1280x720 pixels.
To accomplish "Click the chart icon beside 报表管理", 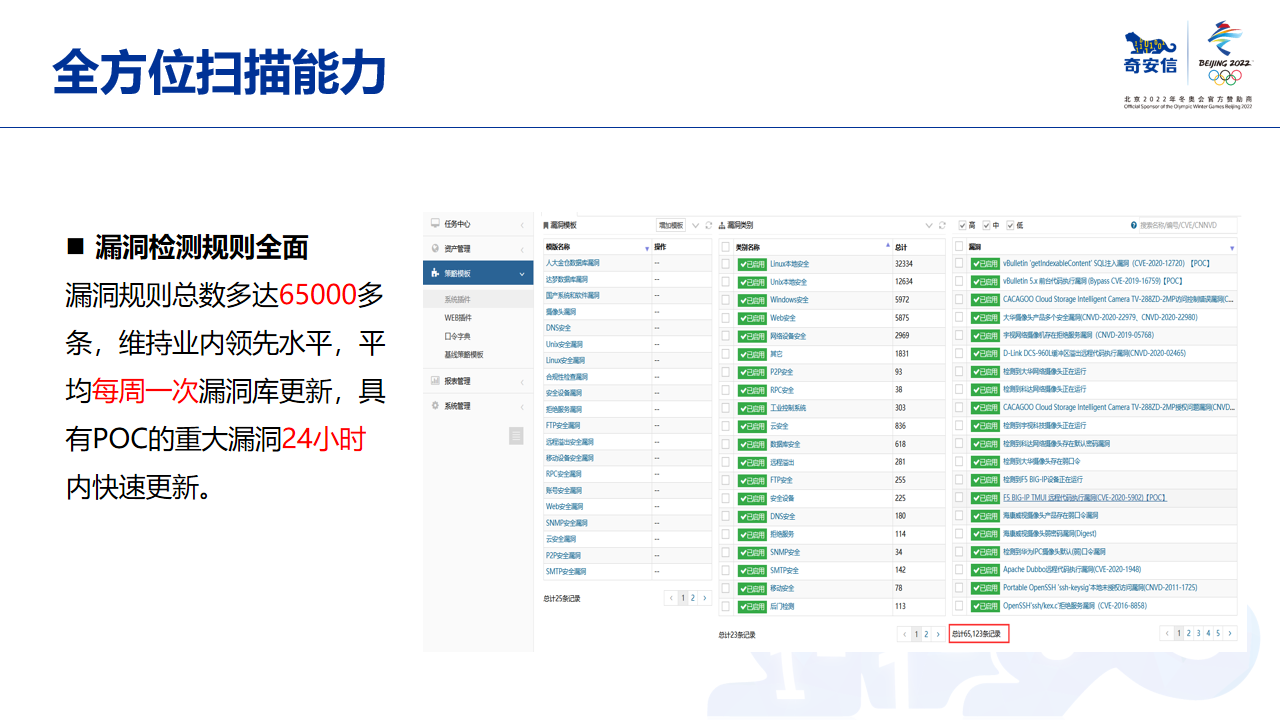I will click(435, 381).
